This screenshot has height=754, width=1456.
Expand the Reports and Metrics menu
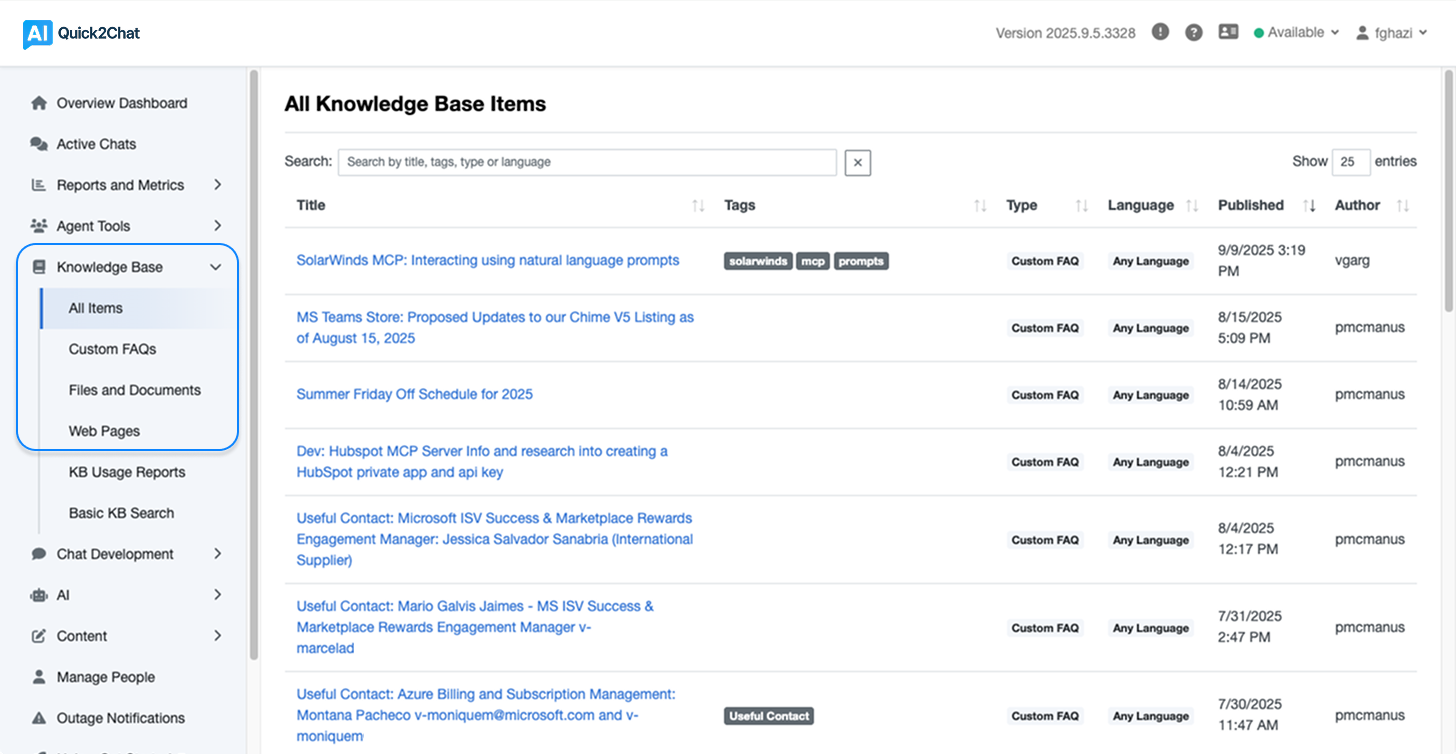(217, 185)
